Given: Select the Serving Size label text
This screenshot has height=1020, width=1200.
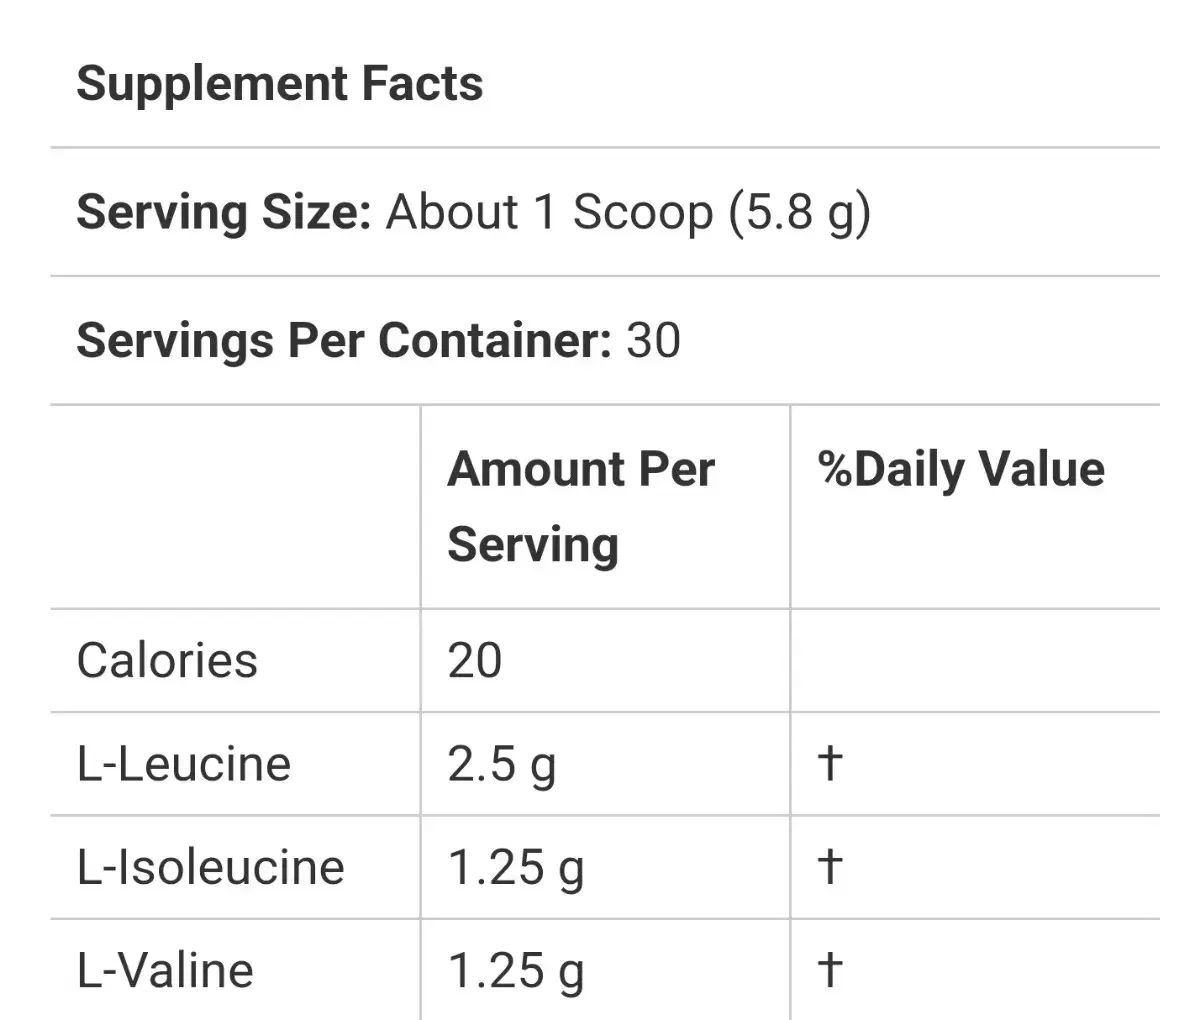Looking at the screenshot, I should 224,212.
